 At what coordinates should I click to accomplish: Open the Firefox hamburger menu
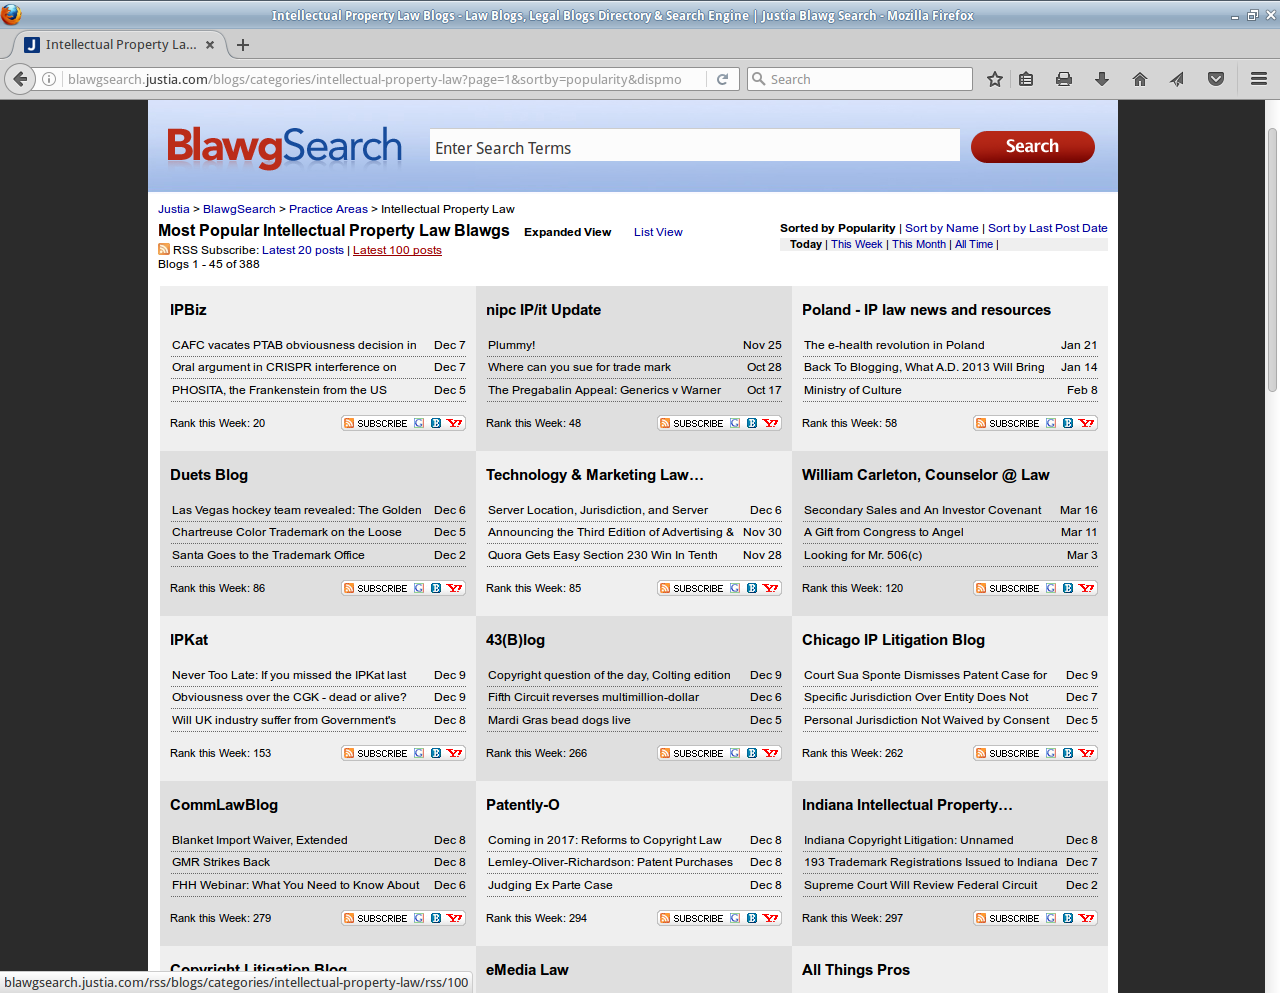coord(1259,79)
